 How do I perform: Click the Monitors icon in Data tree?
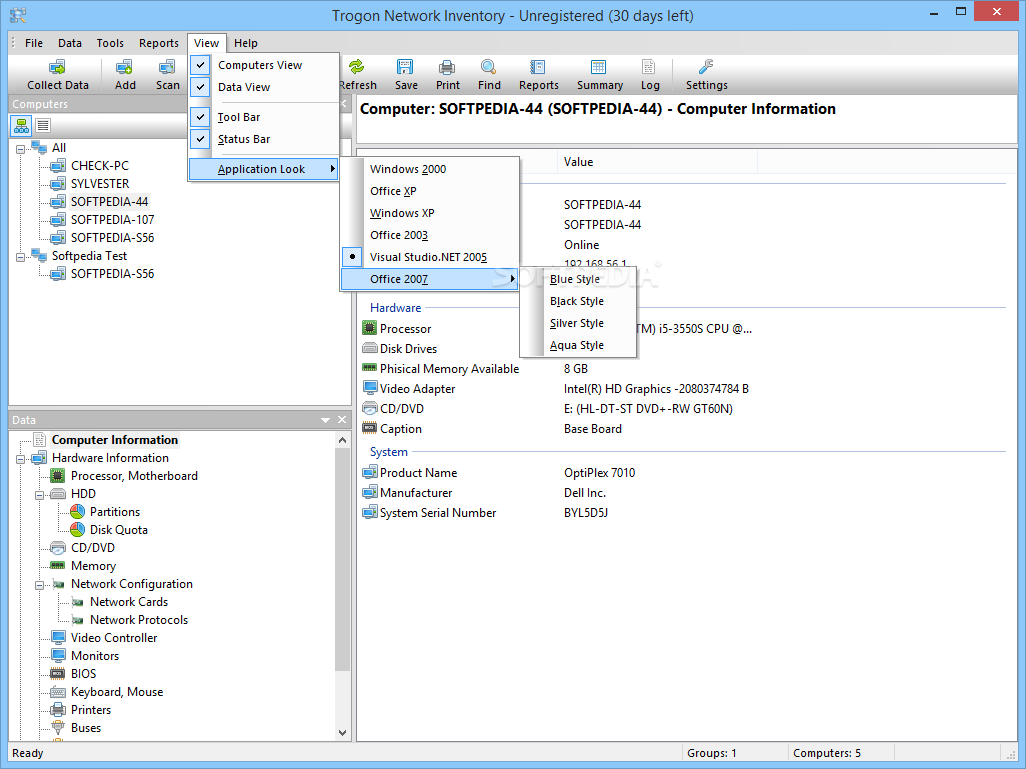58,655
